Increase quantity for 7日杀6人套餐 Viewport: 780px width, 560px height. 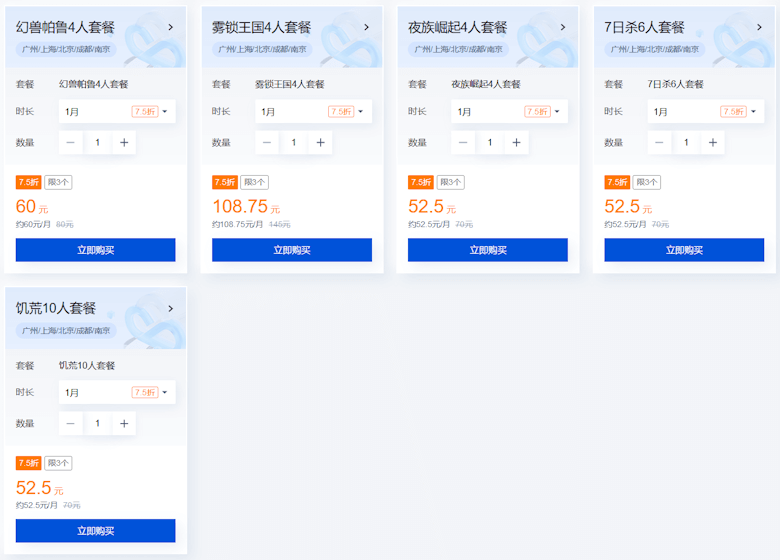pyautogui.click(x=713, y=143)
